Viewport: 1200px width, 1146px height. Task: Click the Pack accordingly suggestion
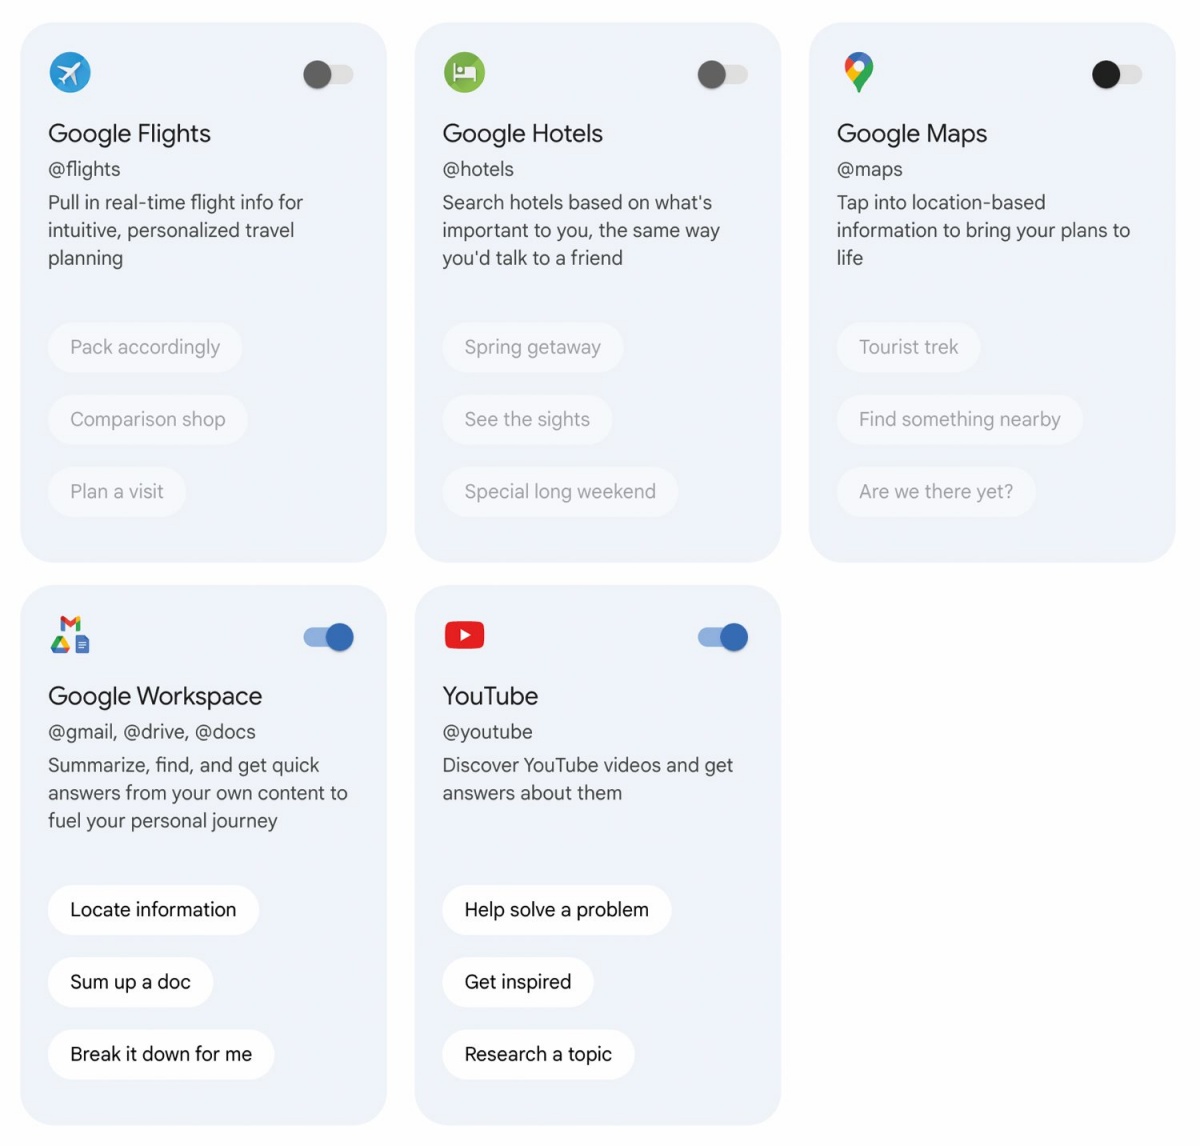click(x=145, y=347)
